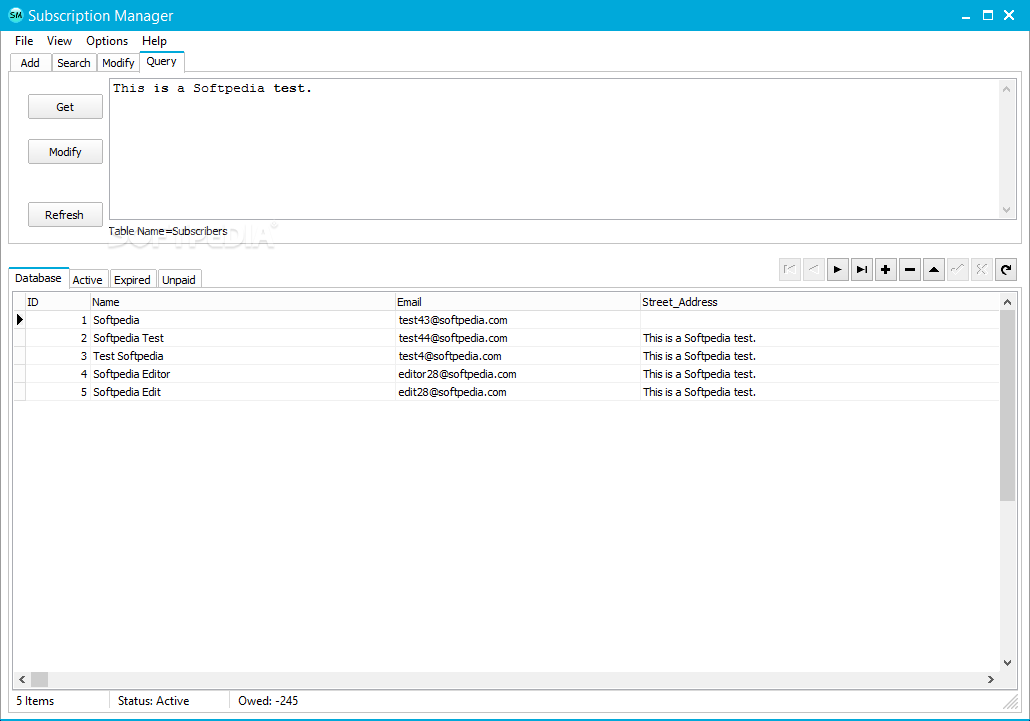The image size is (1030, 721).
Task: Click grid horizontal scroll right arrow
Action: (x=991, y=679)
